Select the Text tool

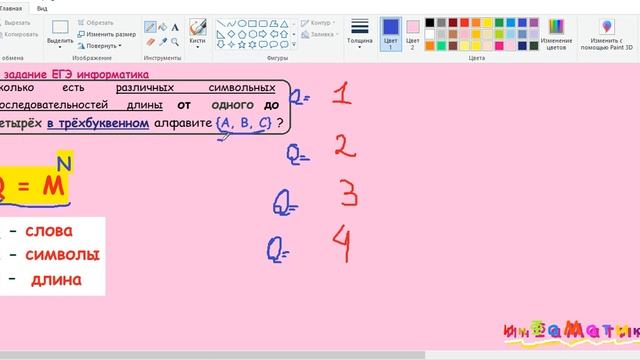pos(175,27)
